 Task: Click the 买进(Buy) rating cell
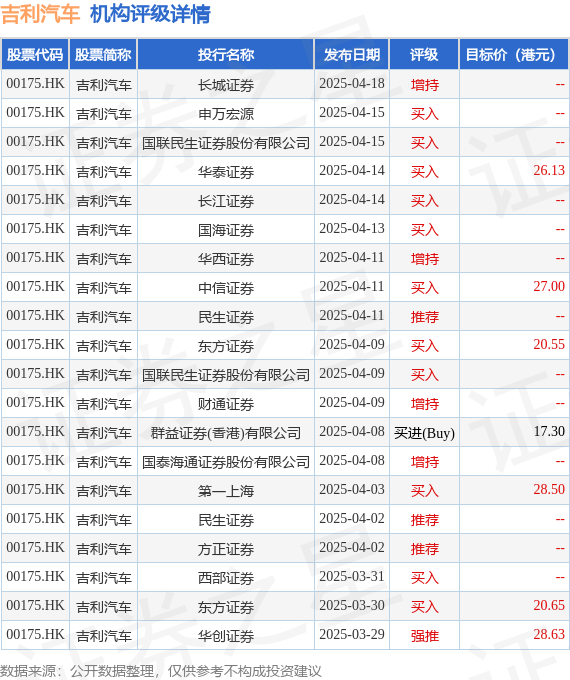424,433
